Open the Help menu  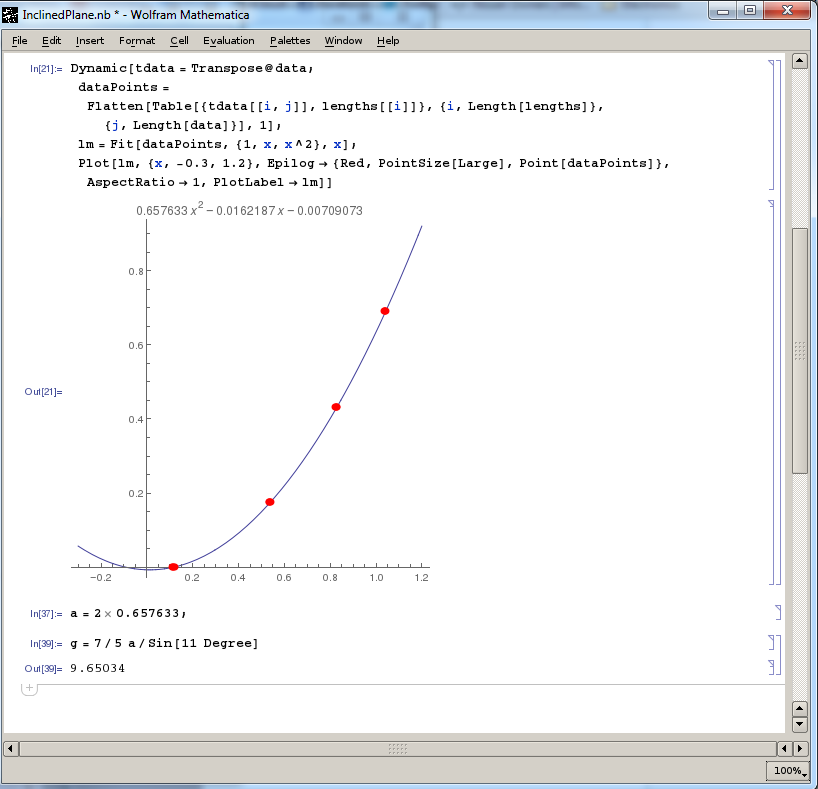(388, 41)
